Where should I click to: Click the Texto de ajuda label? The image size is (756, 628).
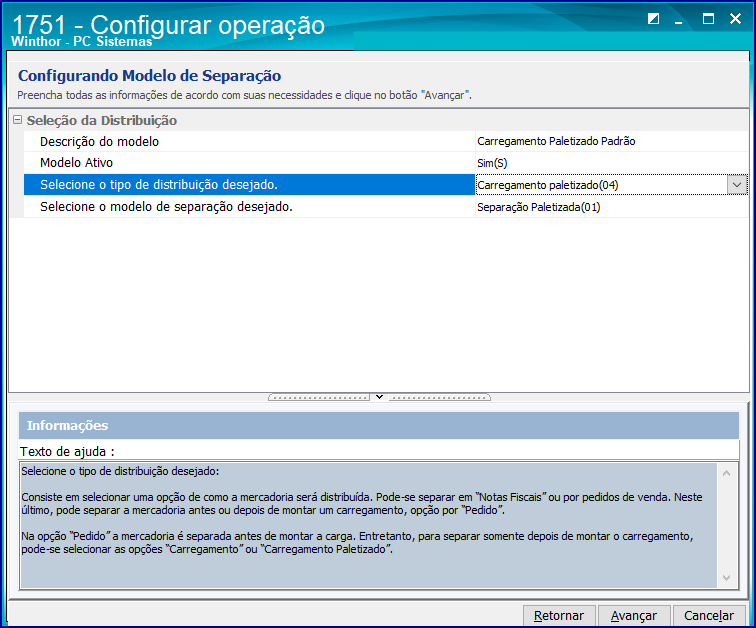pyautogui.click(x=67, y=452)
